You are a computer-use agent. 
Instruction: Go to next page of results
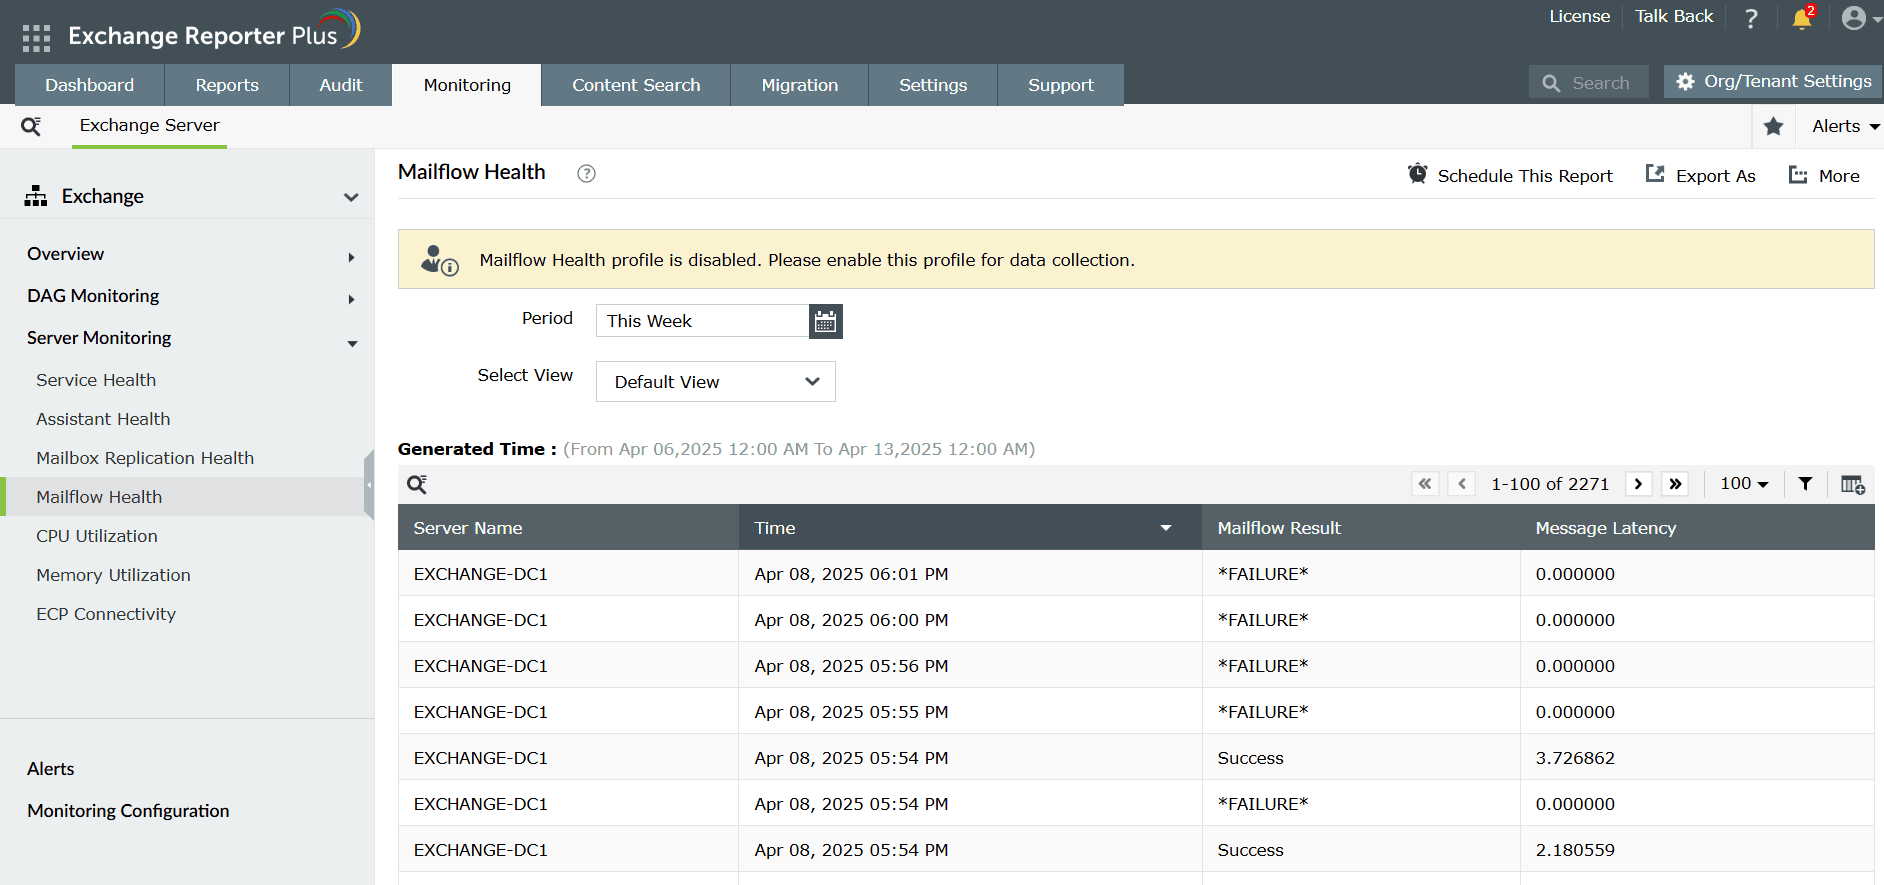(1638, 484)
